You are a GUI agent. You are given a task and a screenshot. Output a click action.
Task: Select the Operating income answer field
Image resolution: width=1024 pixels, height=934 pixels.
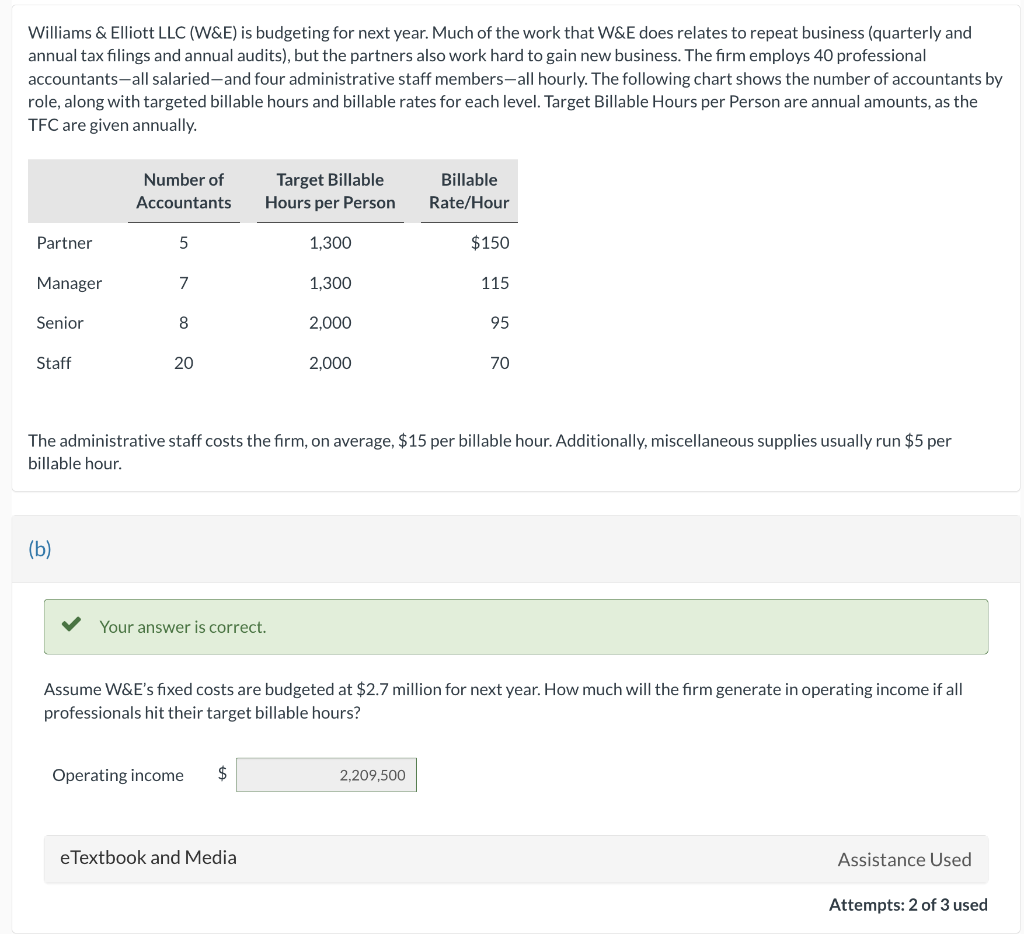(326, 774)
